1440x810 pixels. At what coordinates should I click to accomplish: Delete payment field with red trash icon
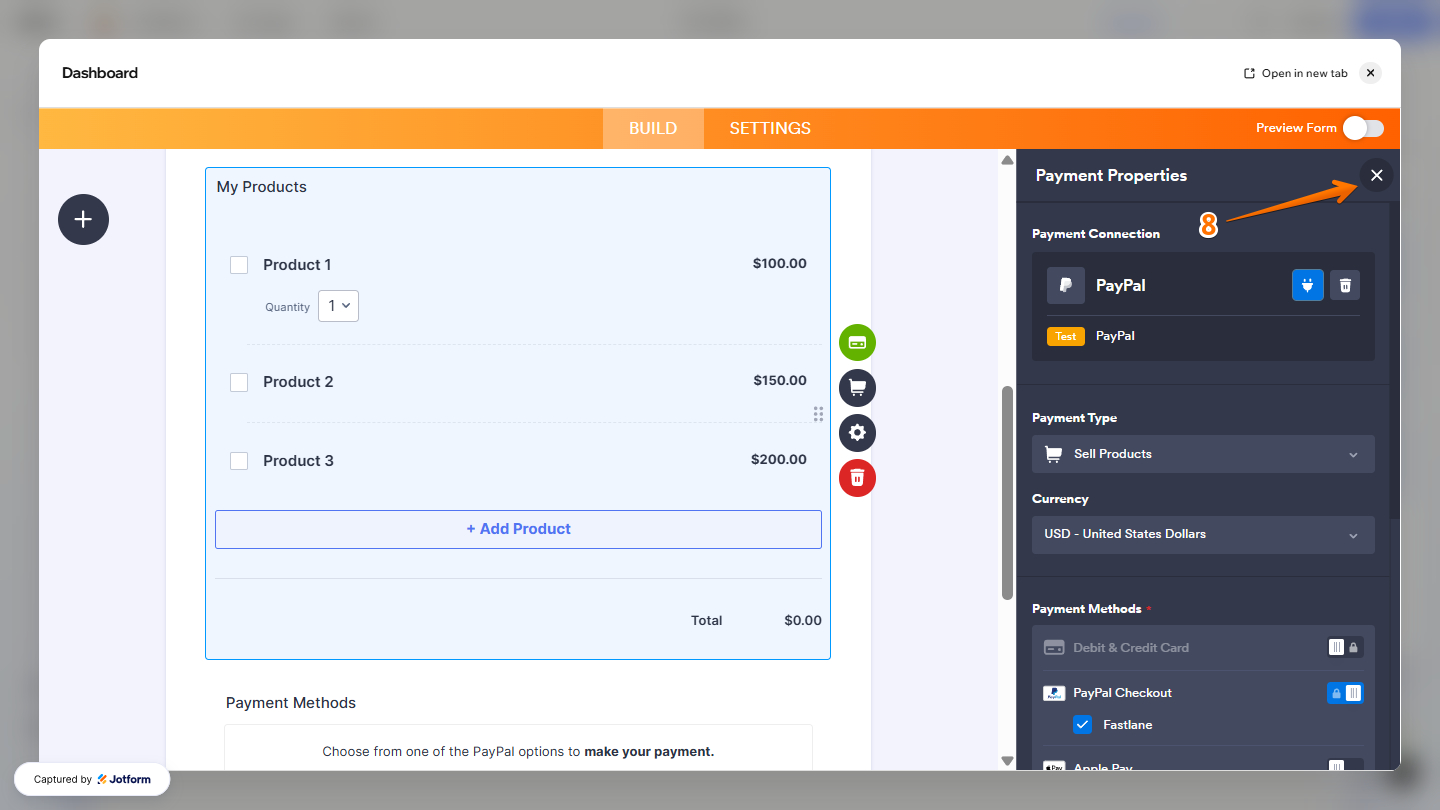[857, 478]
